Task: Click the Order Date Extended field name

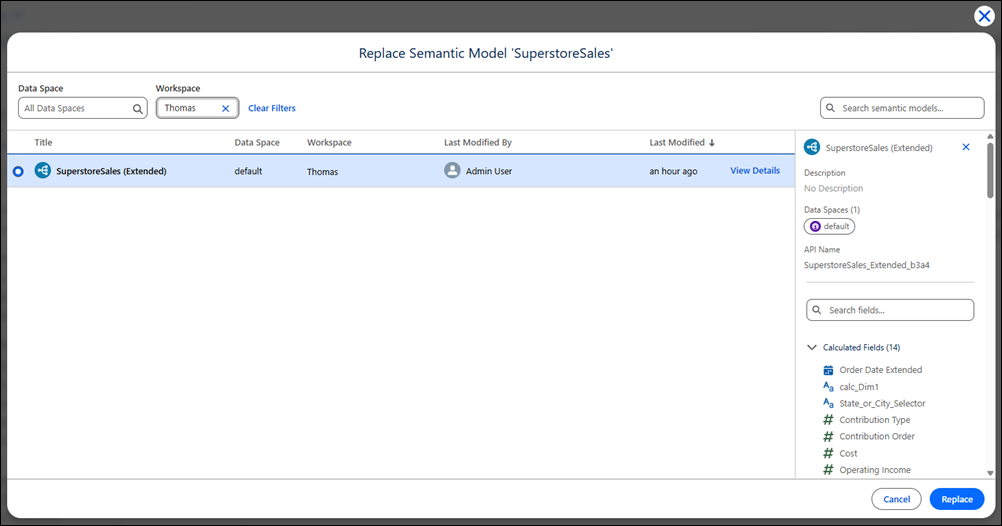Action: point(881,370)
